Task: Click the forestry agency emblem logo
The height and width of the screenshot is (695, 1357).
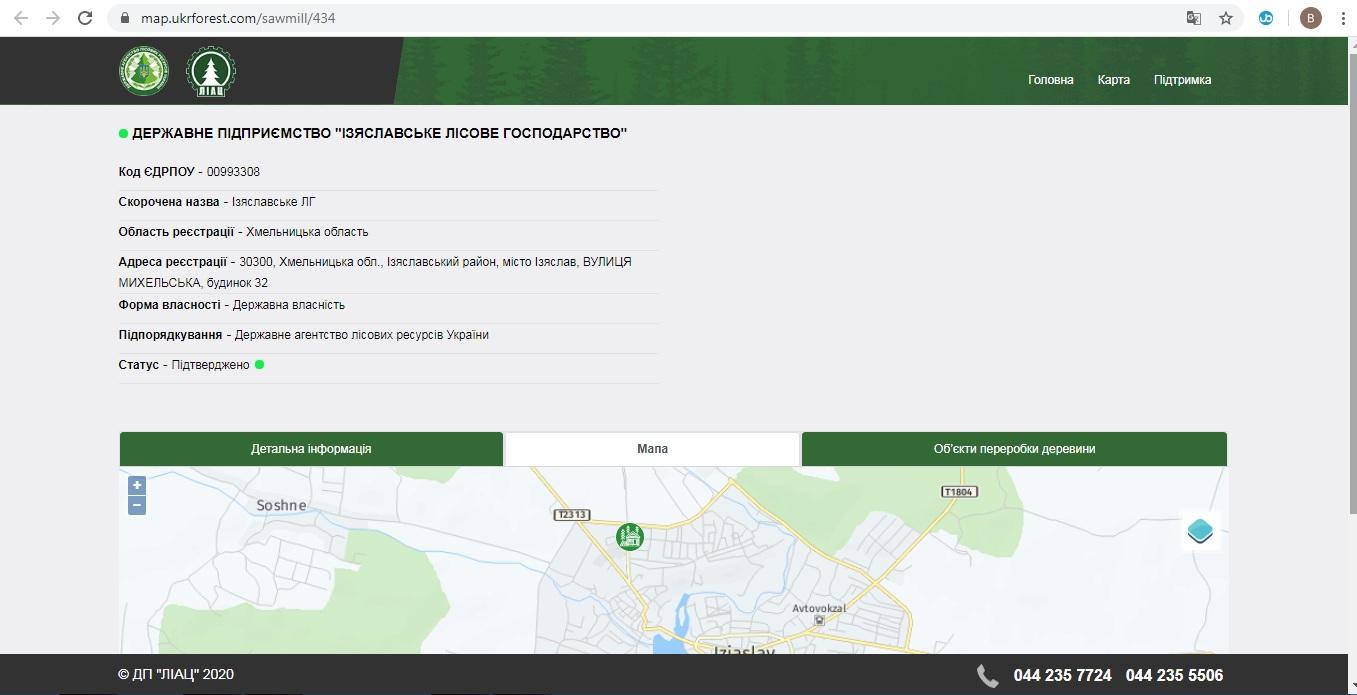Action: coord(144,72)
